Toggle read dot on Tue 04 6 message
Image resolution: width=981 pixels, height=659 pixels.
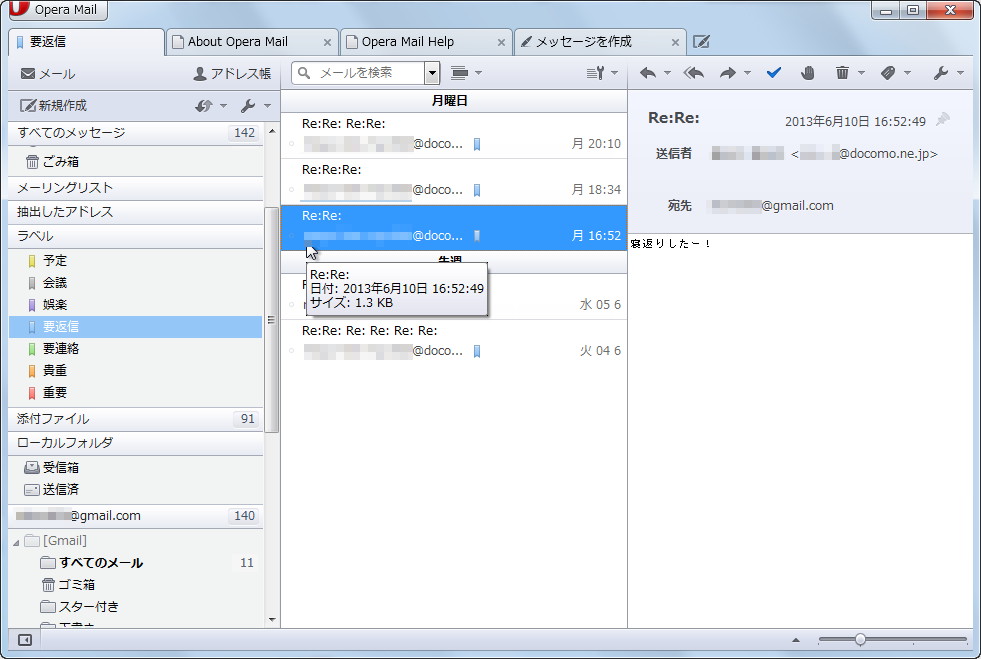coord(292,351)
